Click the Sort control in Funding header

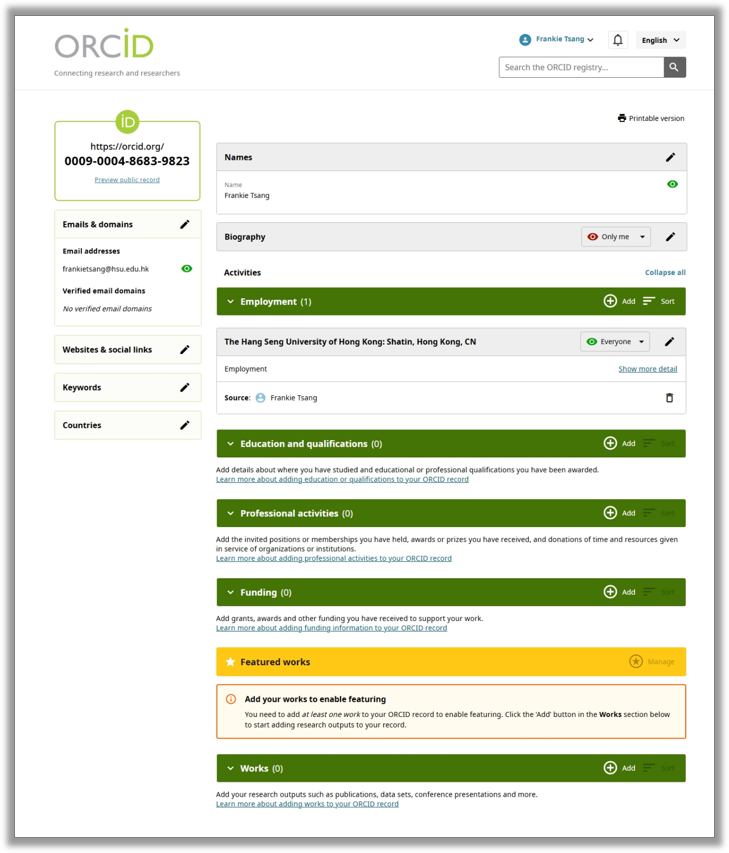(659, 592)
